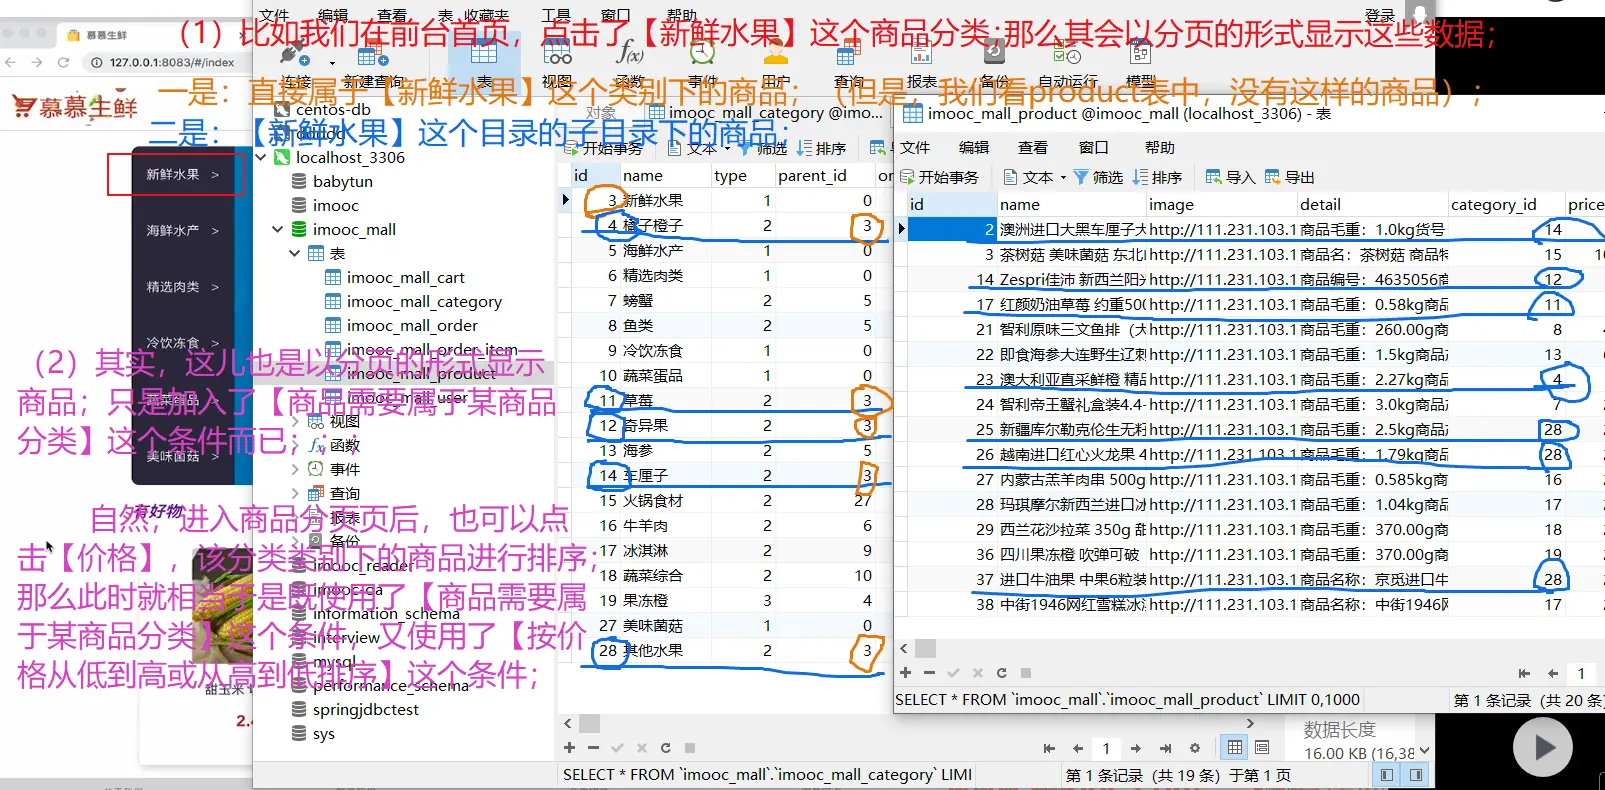
Task: Click 排序 sort in product window toolbar
Action: 1157,177
